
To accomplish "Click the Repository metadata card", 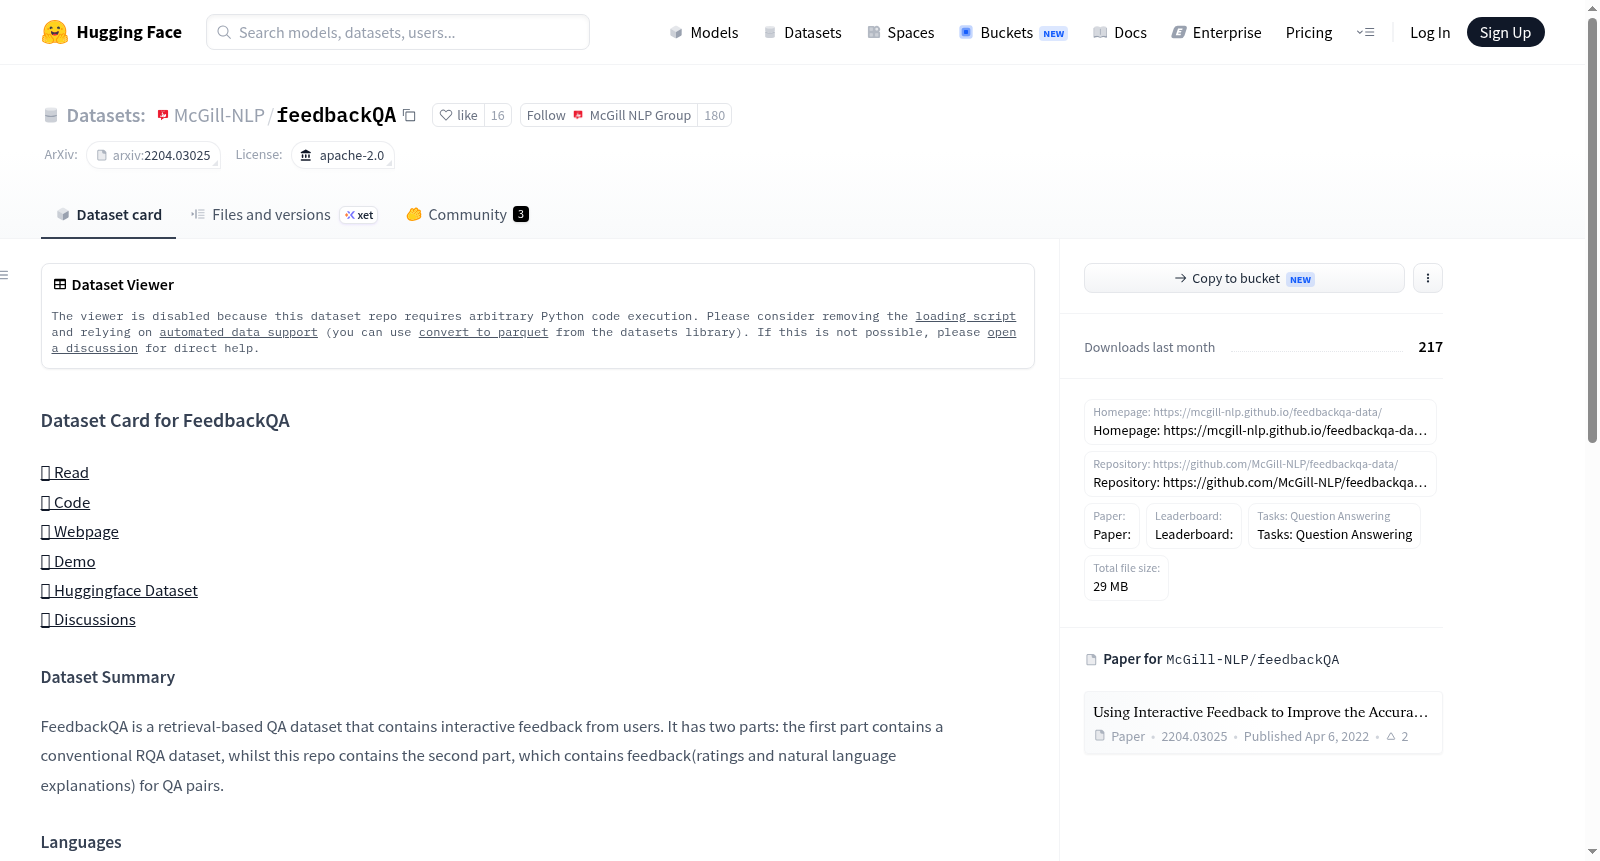I will click(1260, 474).
